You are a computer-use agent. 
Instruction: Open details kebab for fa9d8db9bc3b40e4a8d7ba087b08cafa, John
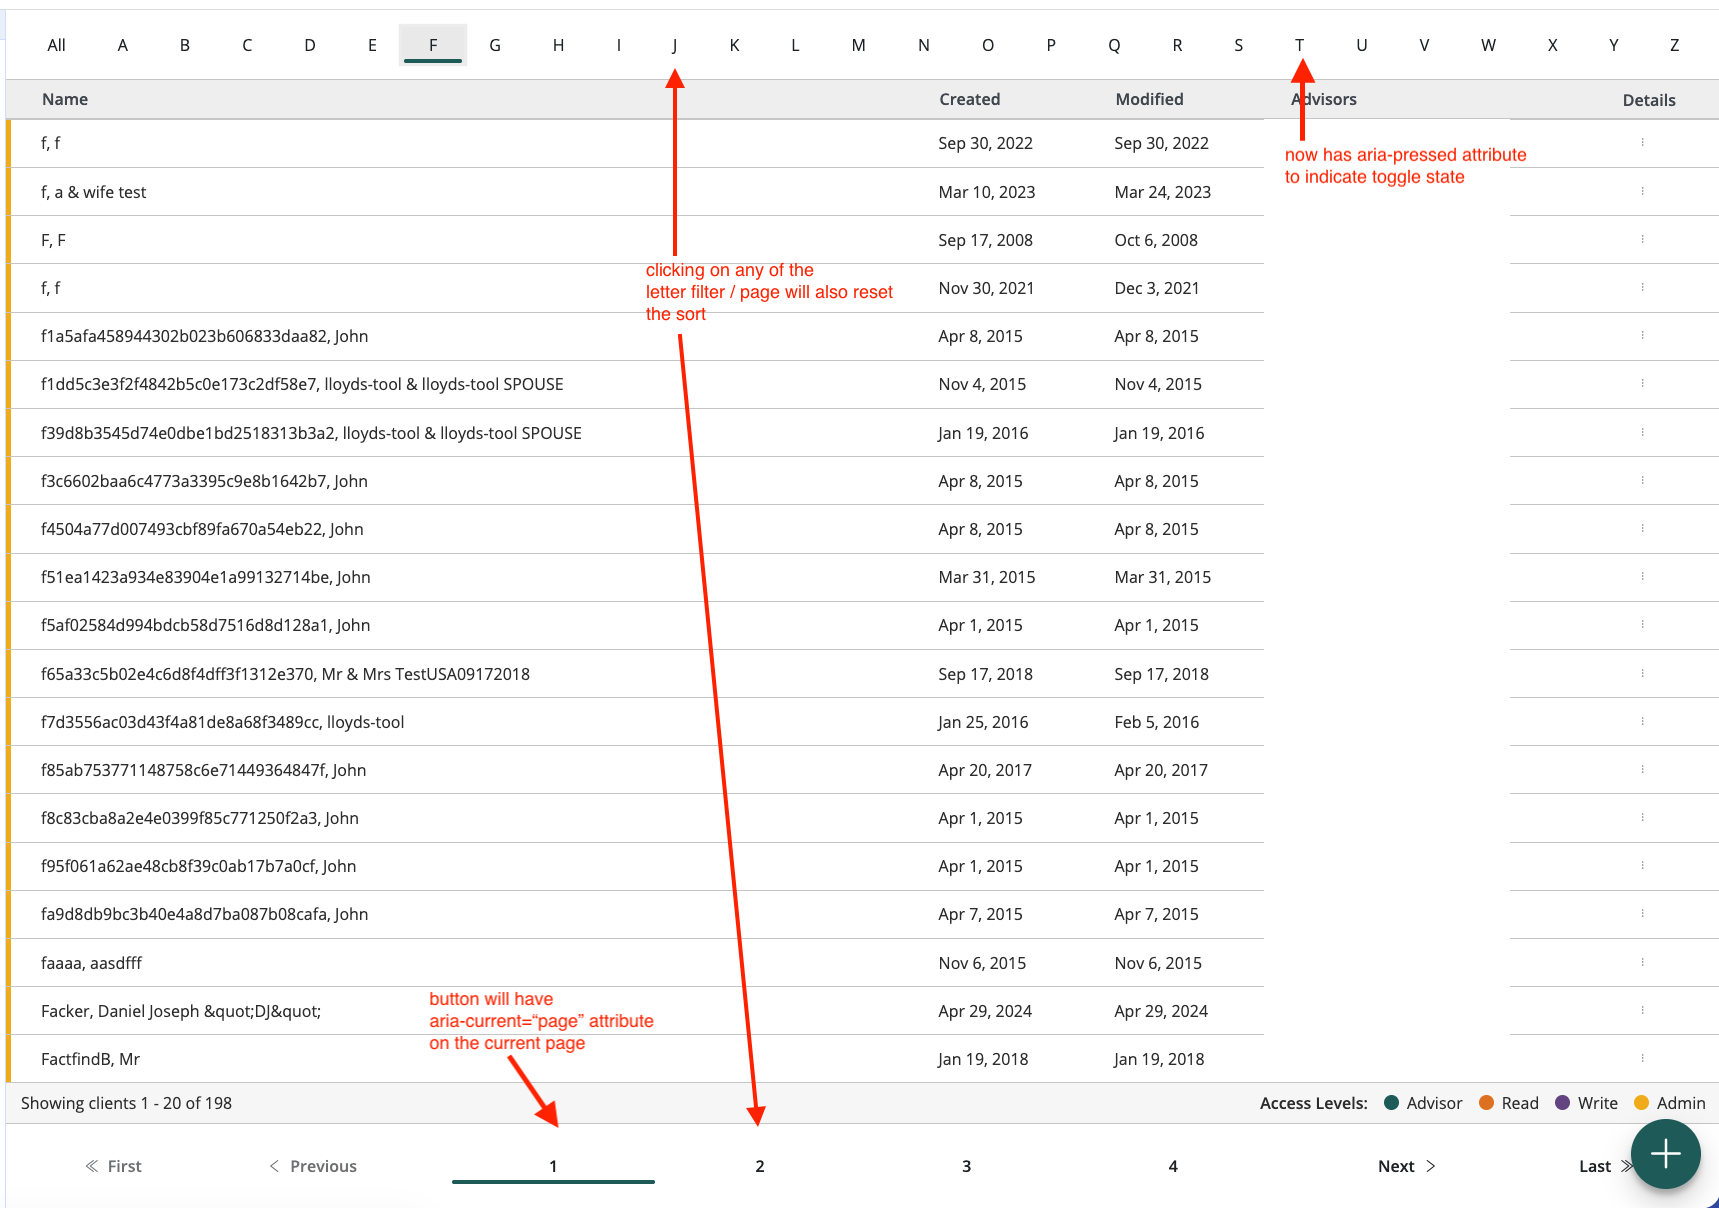1642,913
